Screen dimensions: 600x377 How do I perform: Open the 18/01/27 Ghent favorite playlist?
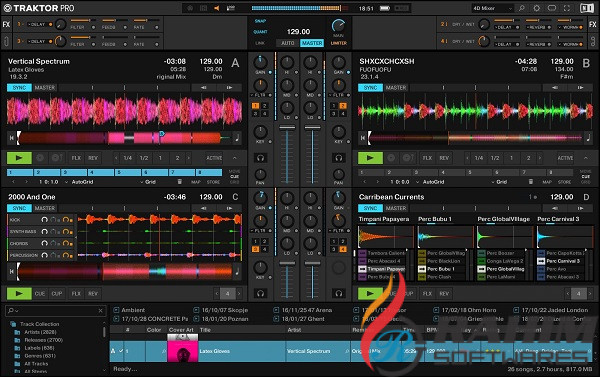click(x=299, y=319)
